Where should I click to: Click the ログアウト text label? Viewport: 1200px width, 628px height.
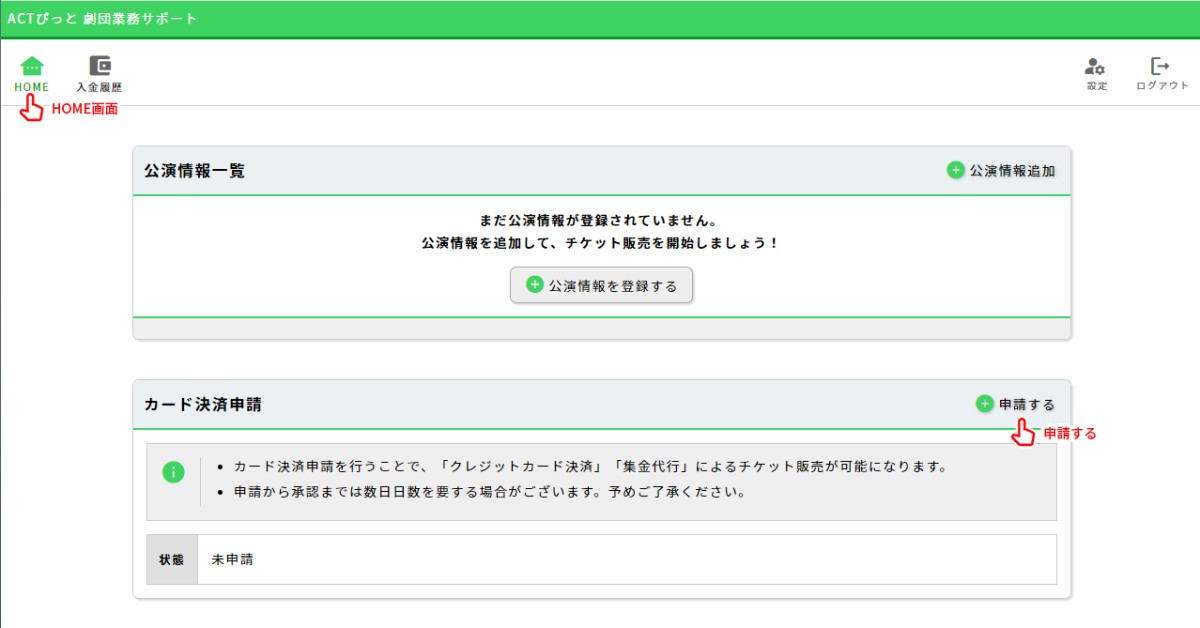[x=1162, y=86]
